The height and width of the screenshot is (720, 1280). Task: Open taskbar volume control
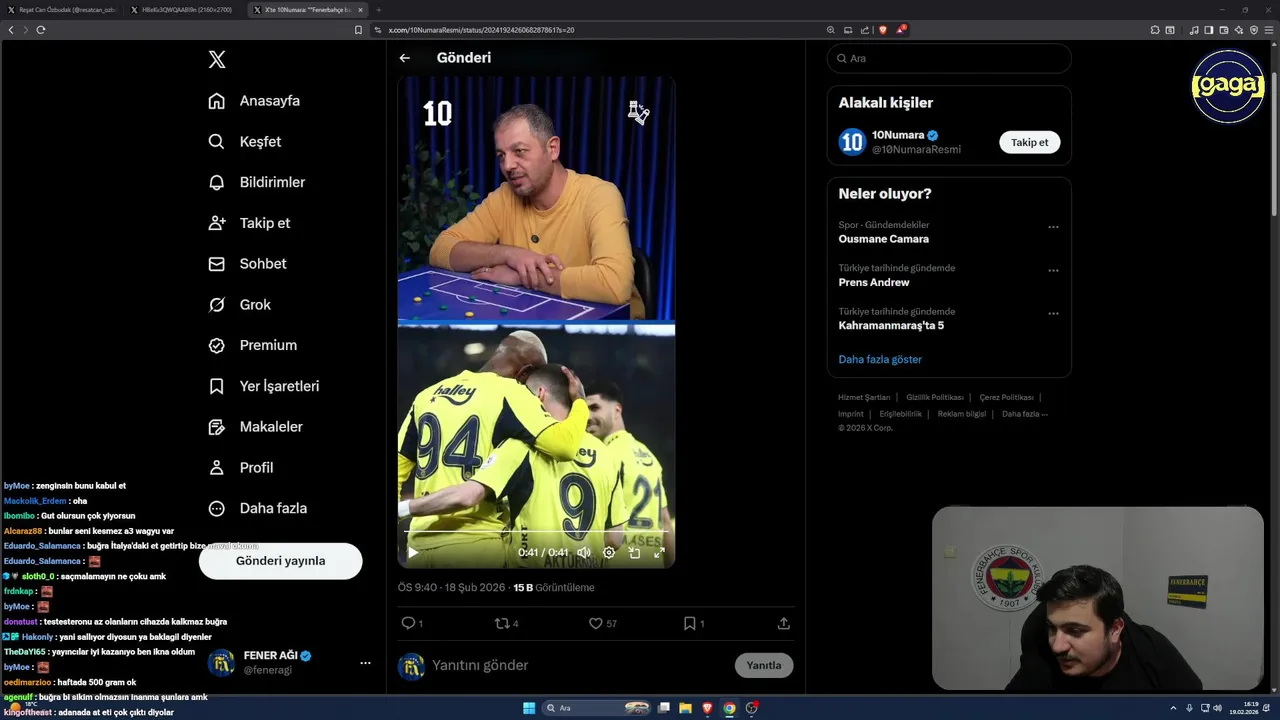pyautogui.click(x=1217, y=708)
